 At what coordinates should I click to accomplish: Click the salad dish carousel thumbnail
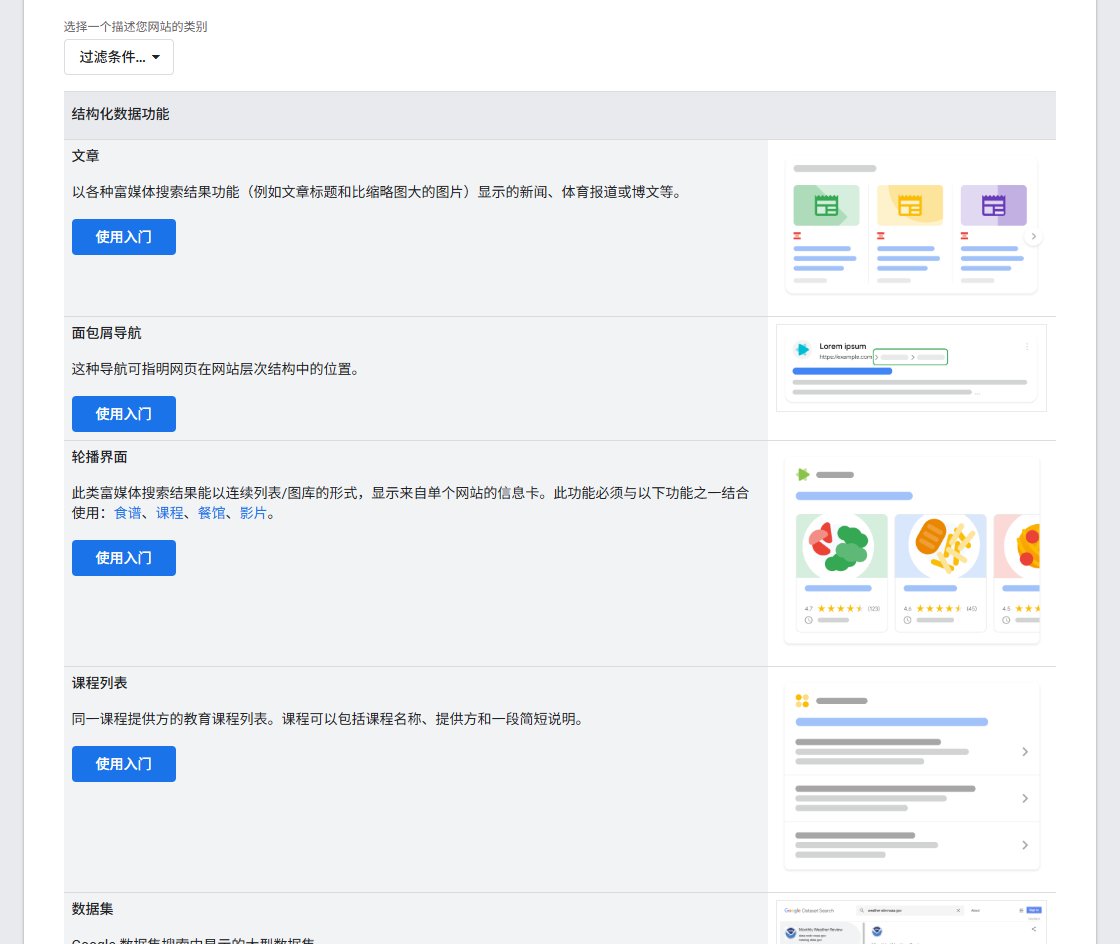click(x=841, y=546)
